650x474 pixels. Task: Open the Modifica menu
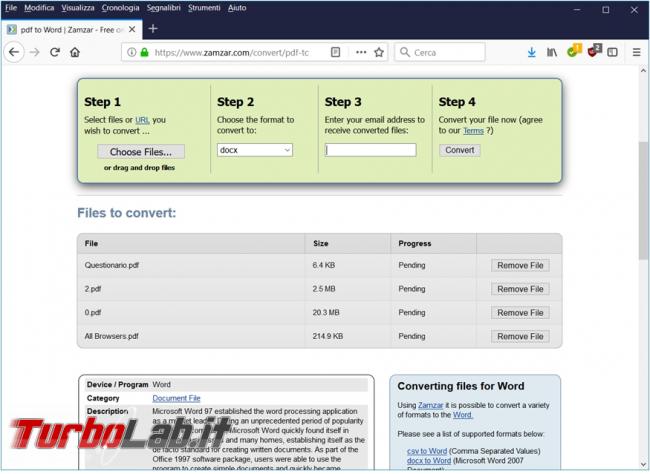pyautogui.click(x=39, y=8)
